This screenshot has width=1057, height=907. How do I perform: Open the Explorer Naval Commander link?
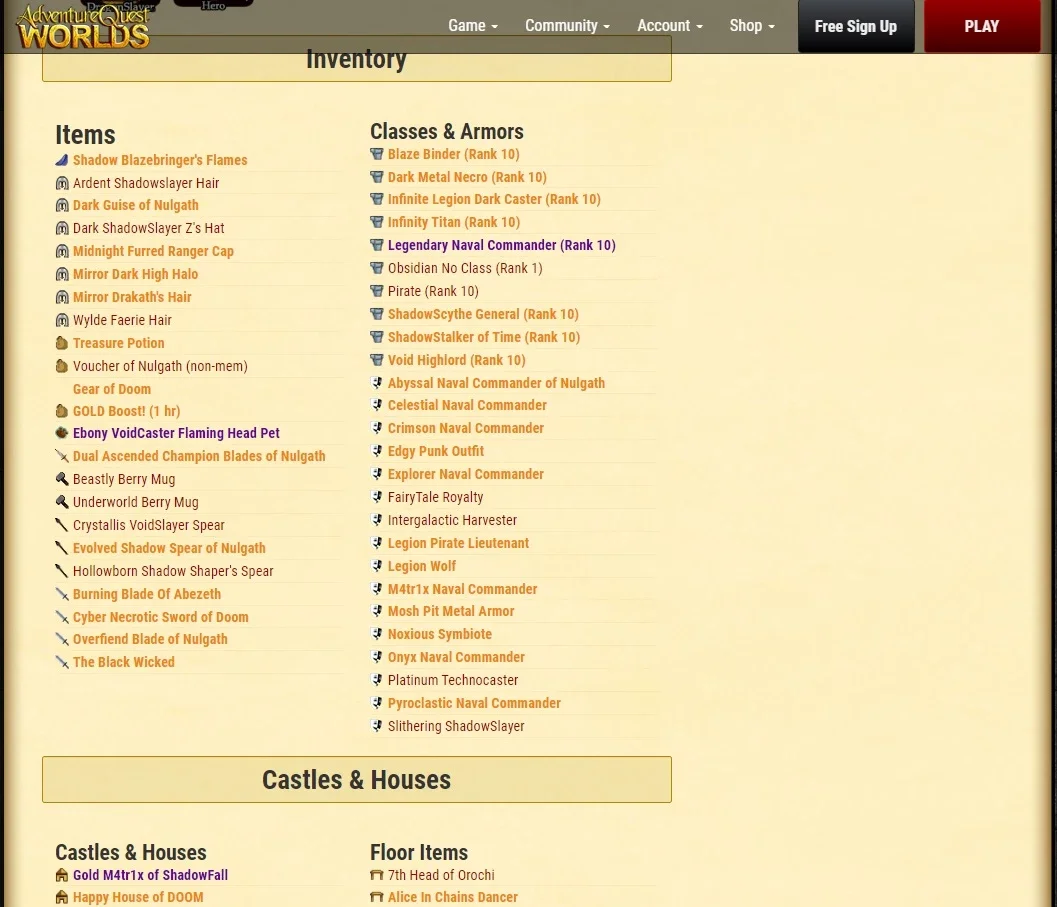click(x=466, y=474)
